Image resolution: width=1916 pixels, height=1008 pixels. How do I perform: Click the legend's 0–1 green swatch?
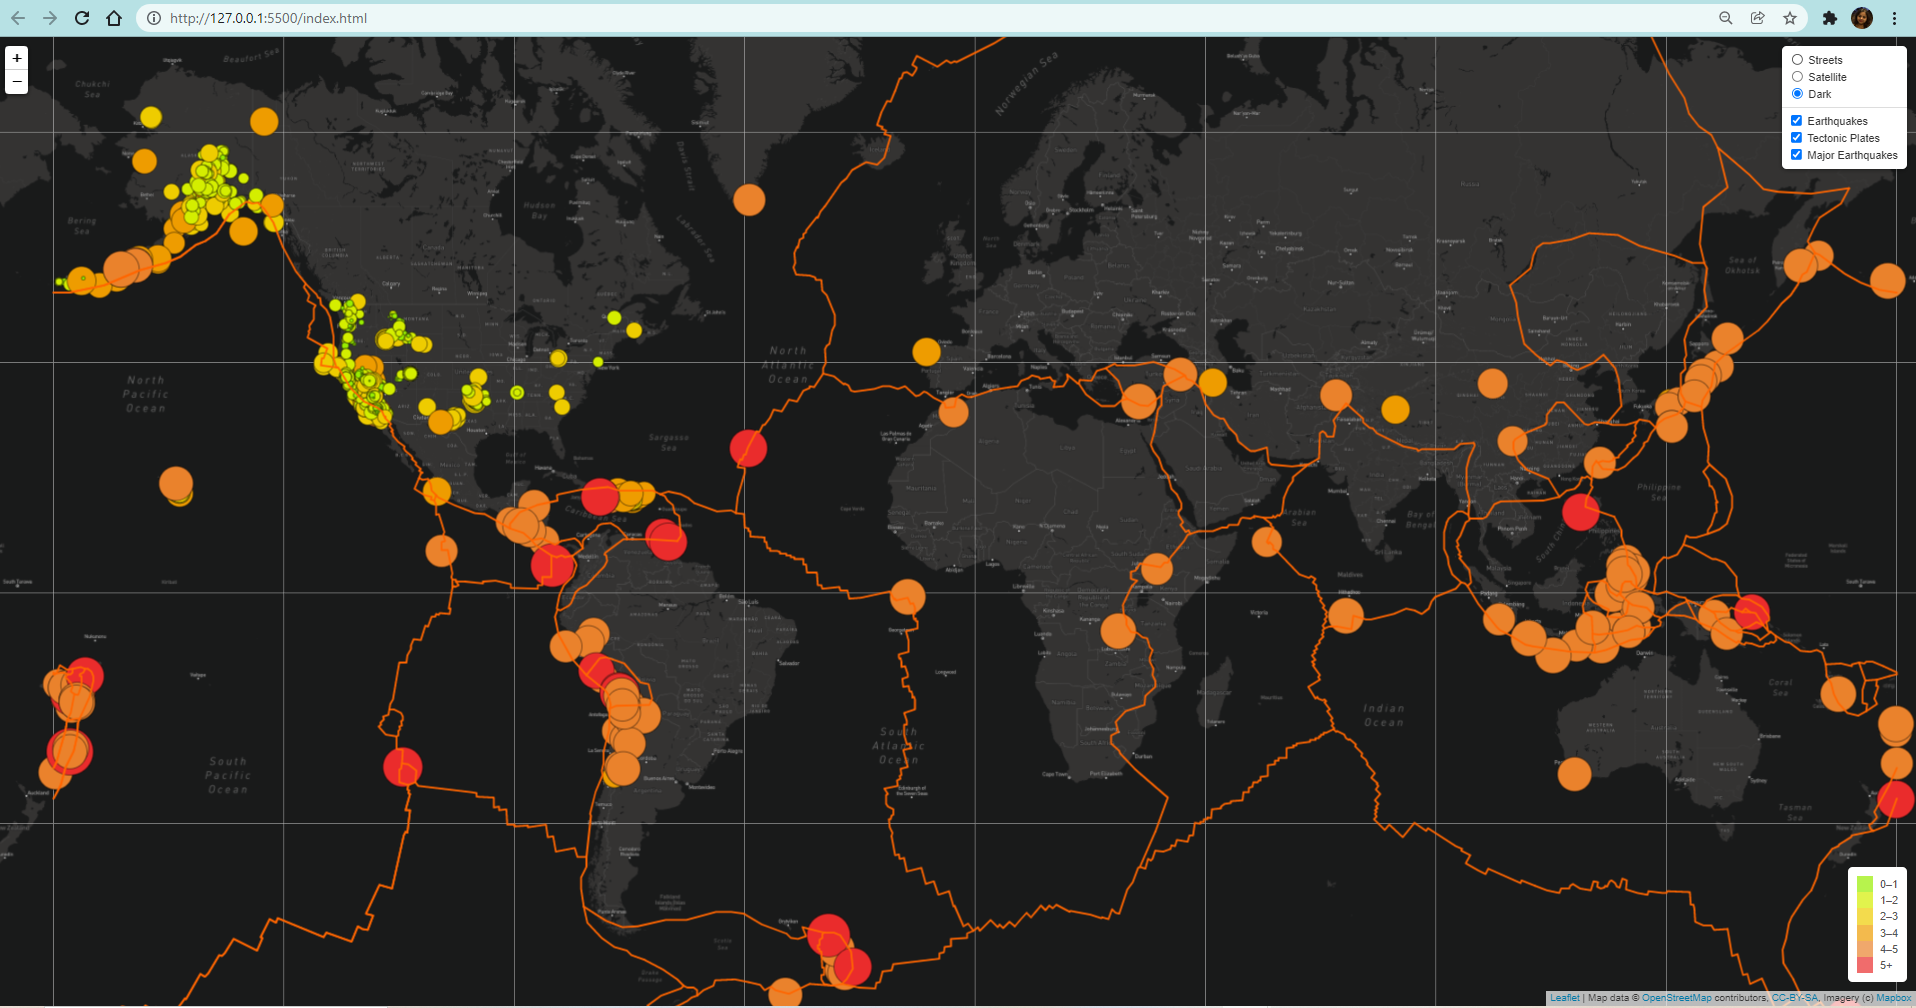click(1865, 884)
